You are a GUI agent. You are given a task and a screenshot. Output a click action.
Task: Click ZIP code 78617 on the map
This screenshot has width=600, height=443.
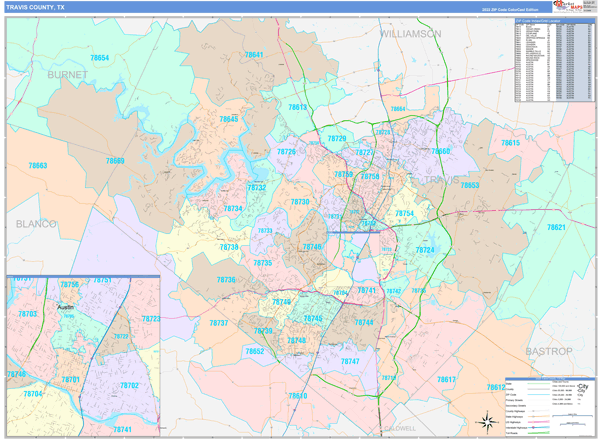point(446,380)
